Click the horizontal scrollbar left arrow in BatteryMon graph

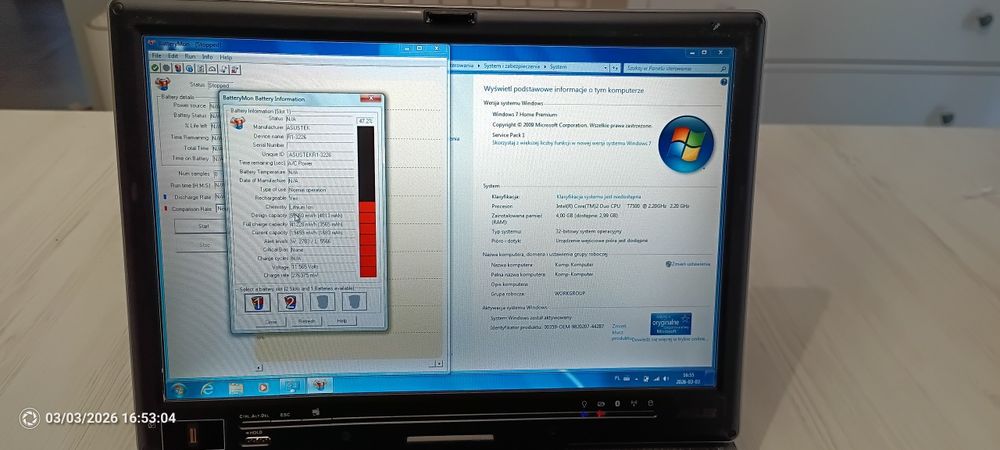(258, 368)
